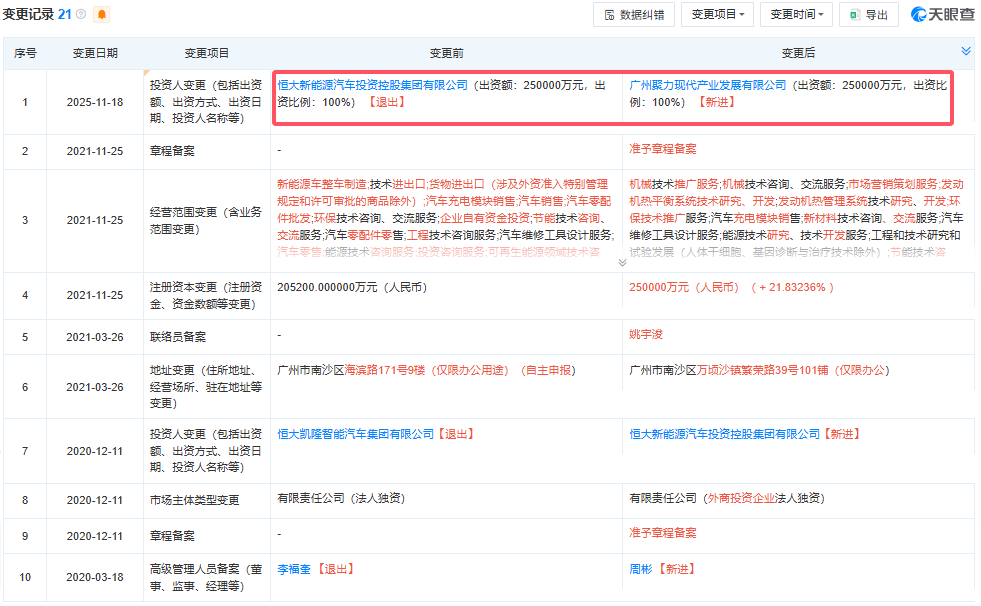The image size is (981, 606).
Task: Open 广州聚力现代产业发展有限公司 company link
Action: 708,86
